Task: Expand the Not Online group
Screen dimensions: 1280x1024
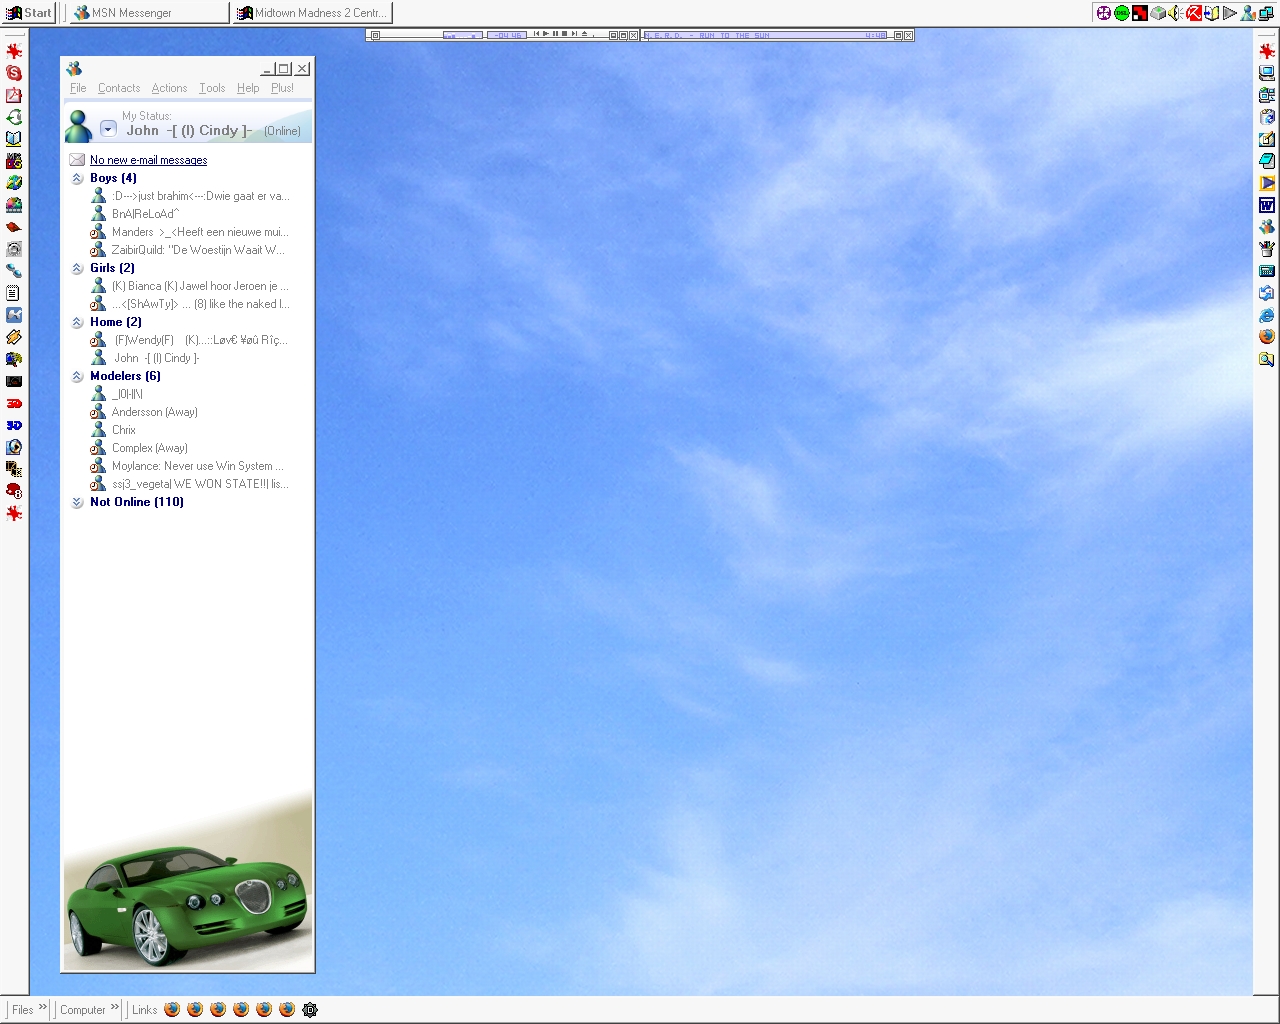Action: (77, 502)
